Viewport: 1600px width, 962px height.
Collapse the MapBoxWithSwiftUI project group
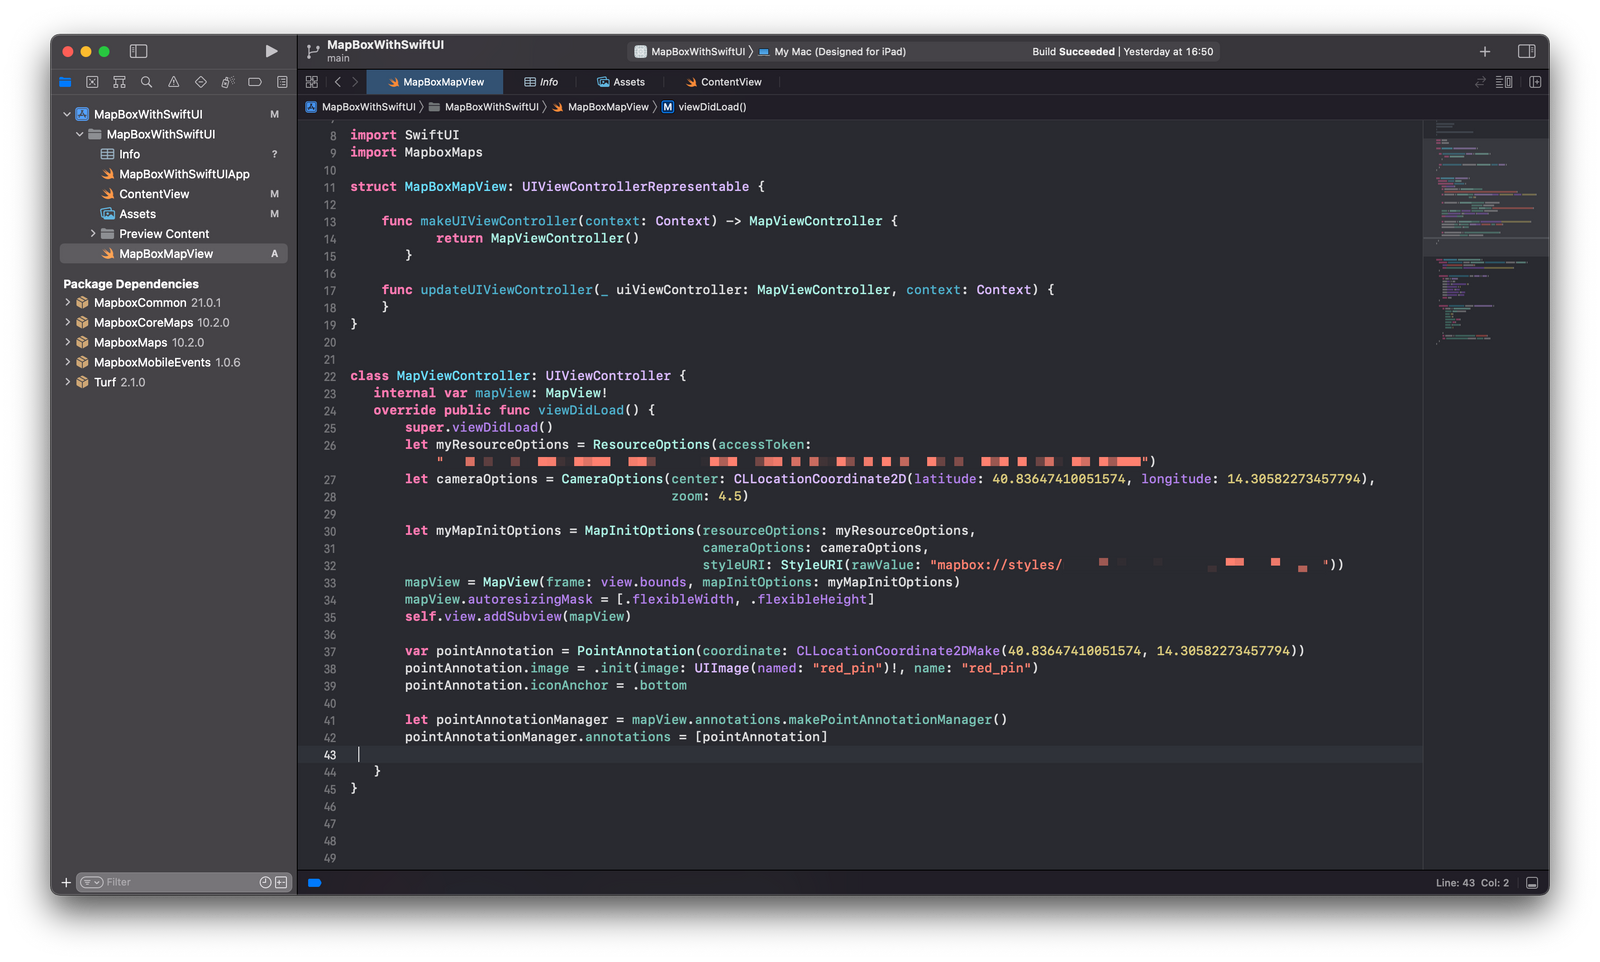pos(66,113)
